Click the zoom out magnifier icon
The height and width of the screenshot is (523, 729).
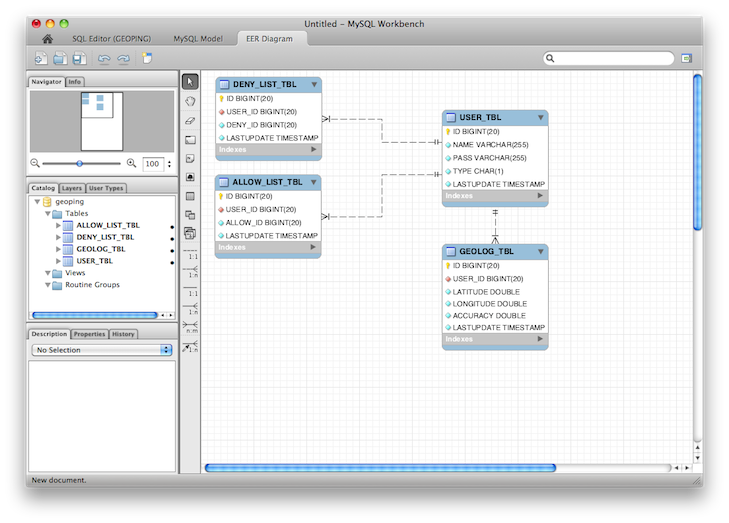coord(36,163)
